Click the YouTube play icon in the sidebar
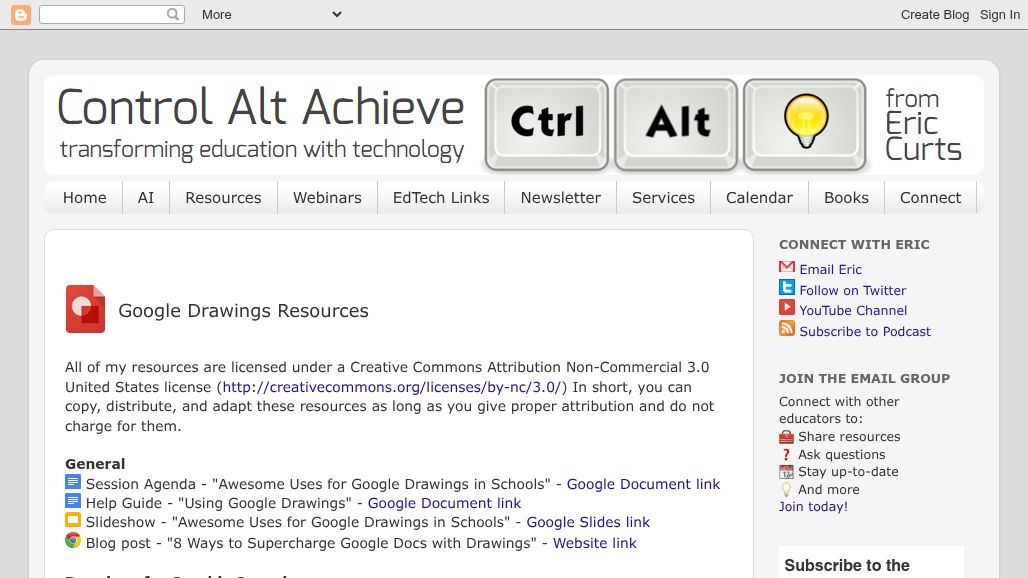The image size is (1028, 578). [x=787, y=309]
